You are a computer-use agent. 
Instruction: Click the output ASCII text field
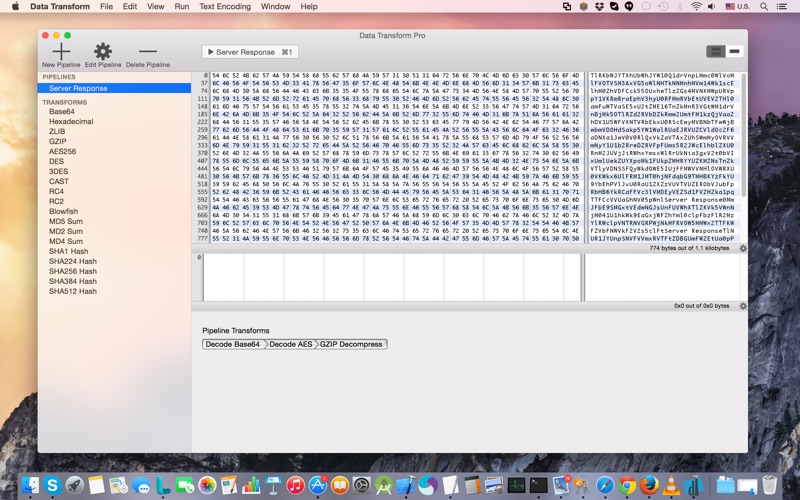click(662, 278)
